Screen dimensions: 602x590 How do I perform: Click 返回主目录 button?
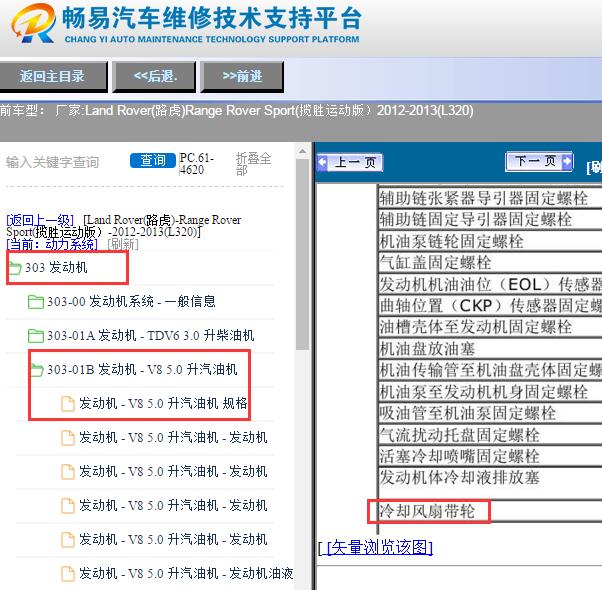click(53, 76)
